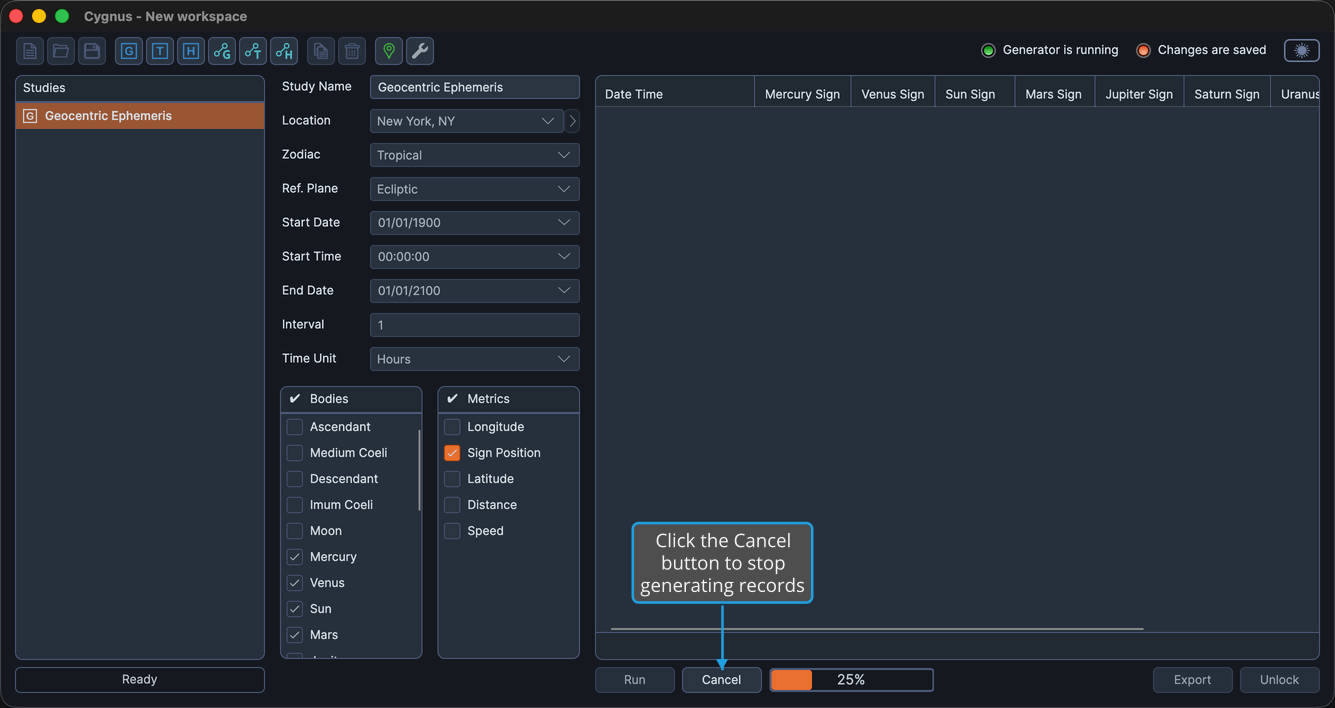Screen dimensions: 1335x708
Task: Add a new geocentric study with G icon
Action: tap(129, 51)
